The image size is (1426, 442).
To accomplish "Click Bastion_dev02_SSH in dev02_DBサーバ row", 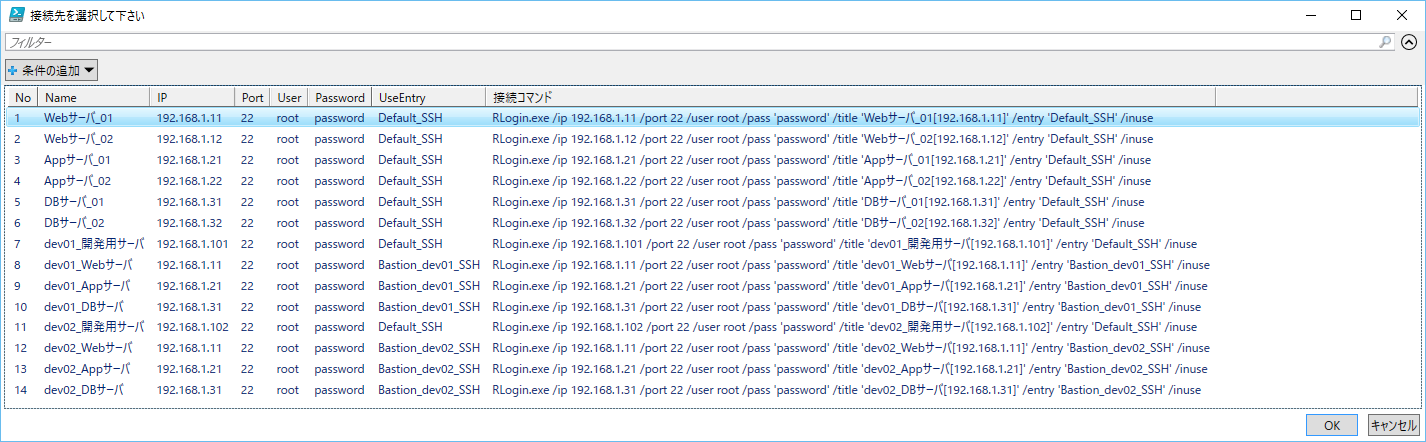I will pyautogui.click(x=429, y=391).
